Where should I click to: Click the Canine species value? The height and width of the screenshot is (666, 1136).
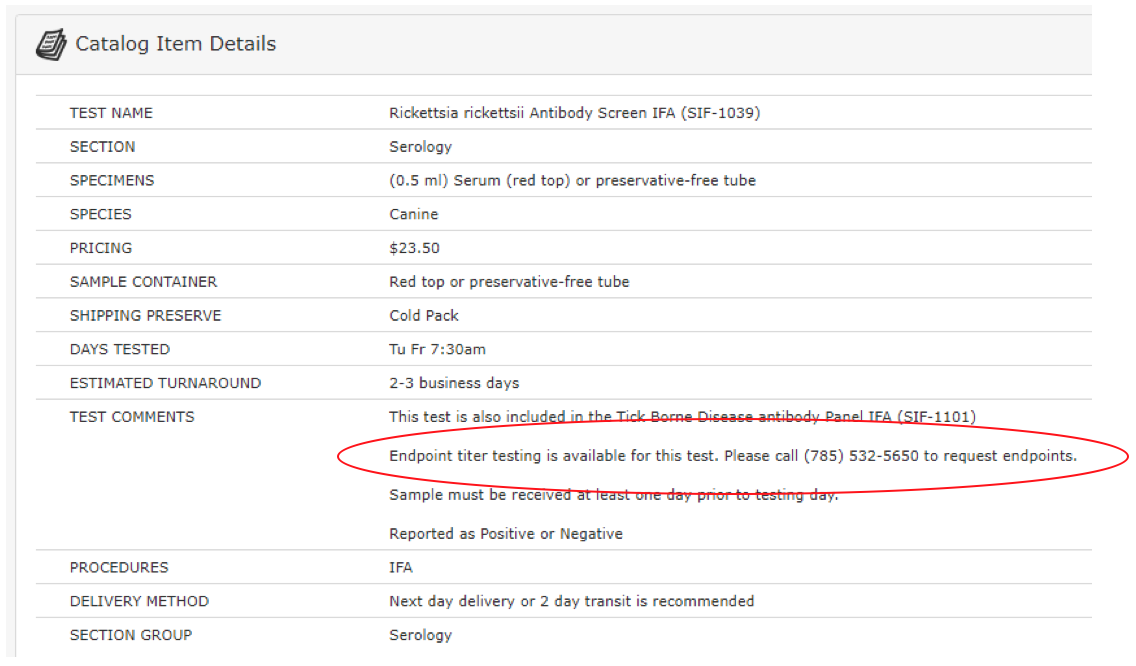coord(413,214)
